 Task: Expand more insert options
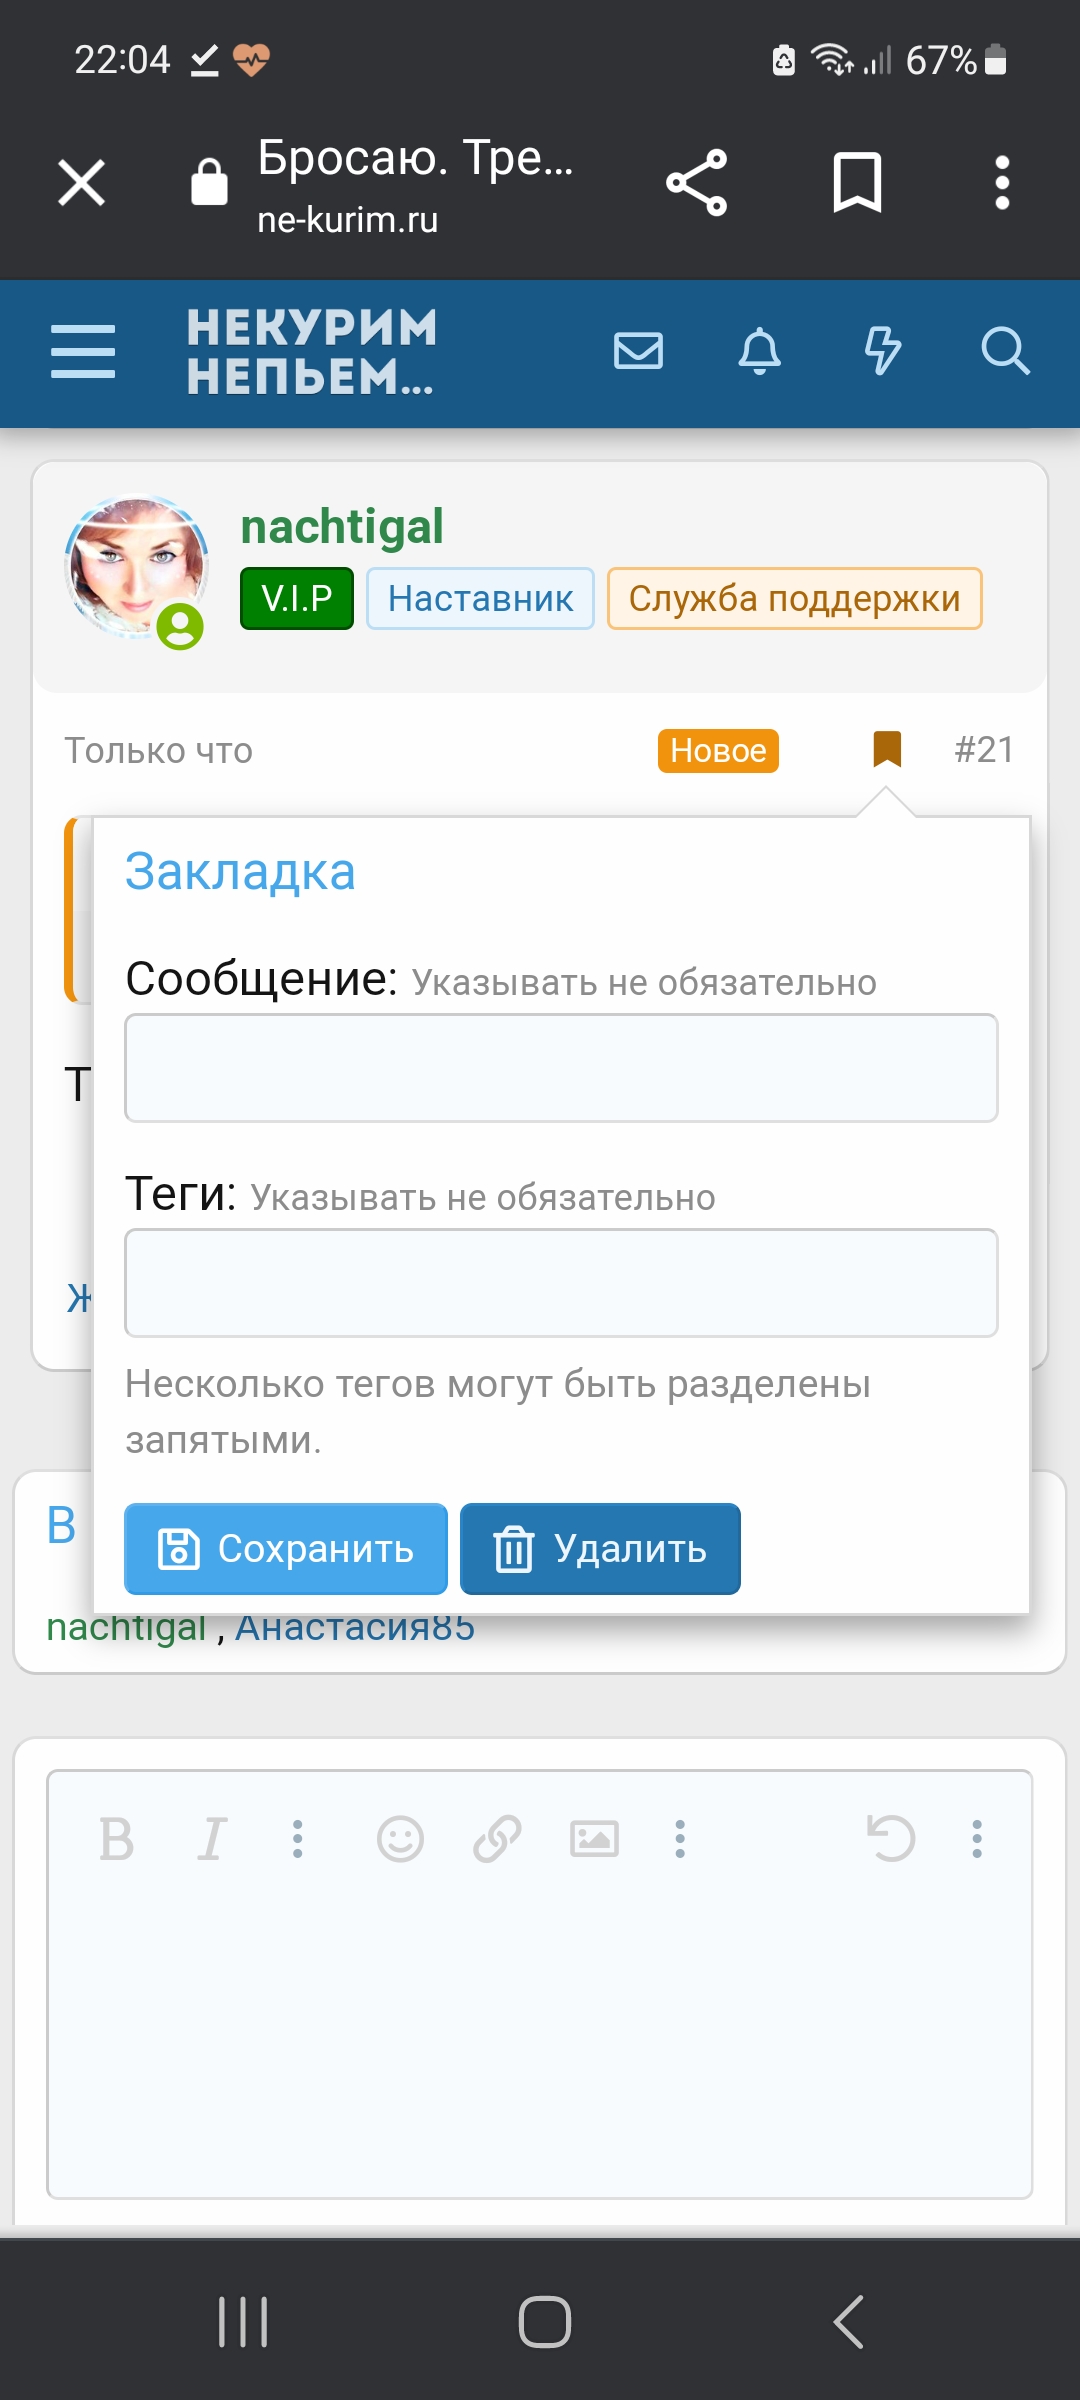[x=680, y=1839]
